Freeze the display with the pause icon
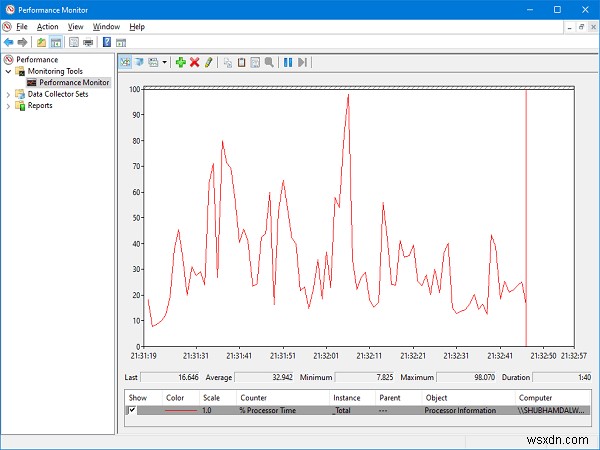 (x=288, y=62)
